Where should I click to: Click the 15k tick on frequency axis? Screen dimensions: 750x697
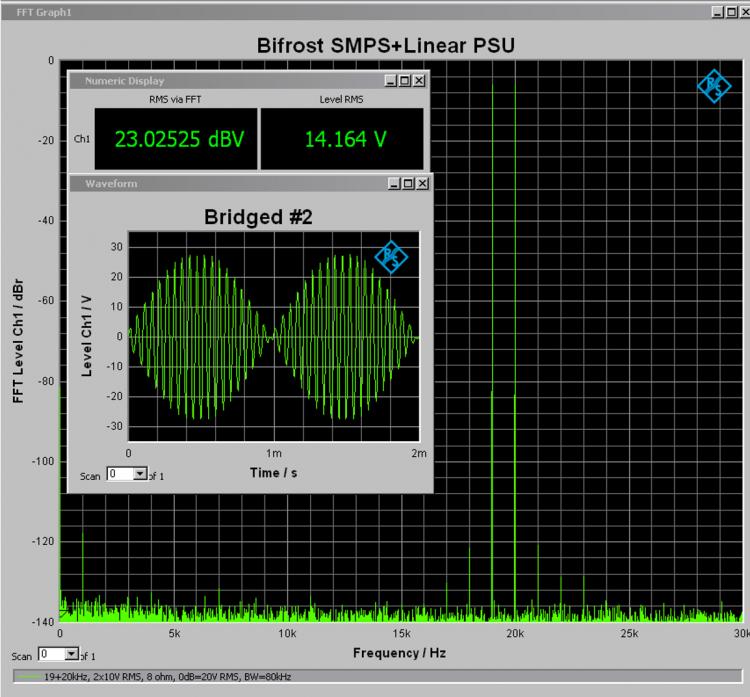401,633
